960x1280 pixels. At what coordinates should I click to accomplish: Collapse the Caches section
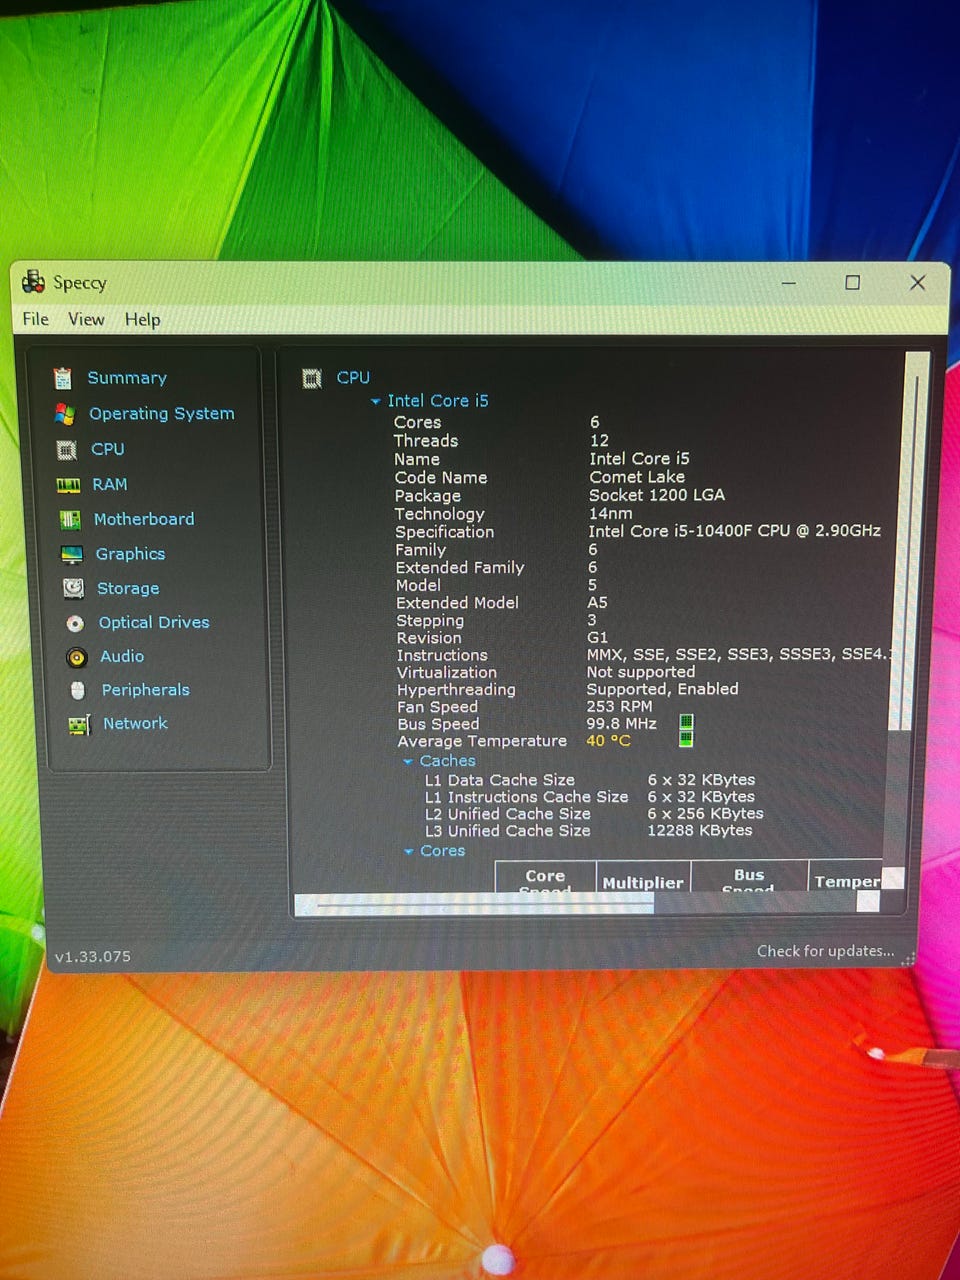408,762
